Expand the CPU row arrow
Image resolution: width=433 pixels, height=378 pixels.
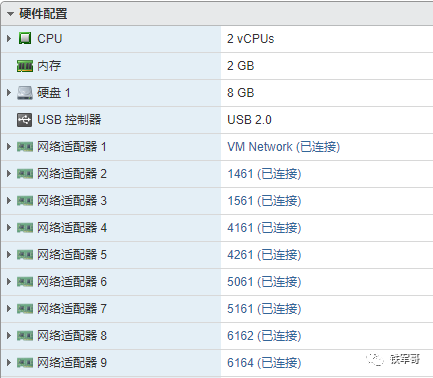point(9,39)
